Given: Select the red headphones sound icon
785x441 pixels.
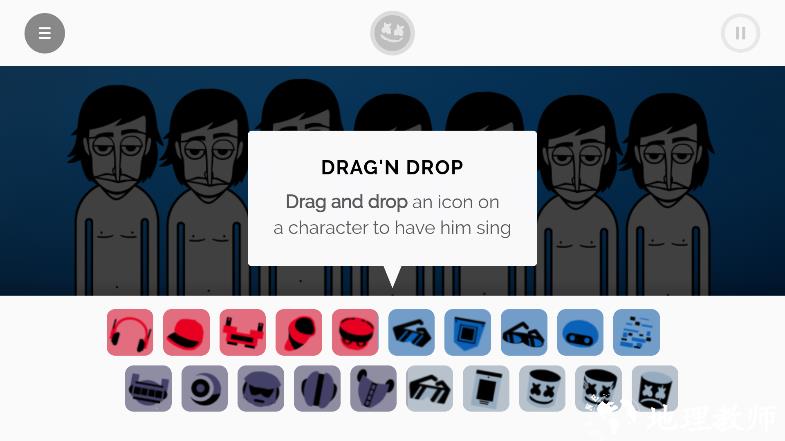Looking at the screenshot, I should click(x=130, y=332).
